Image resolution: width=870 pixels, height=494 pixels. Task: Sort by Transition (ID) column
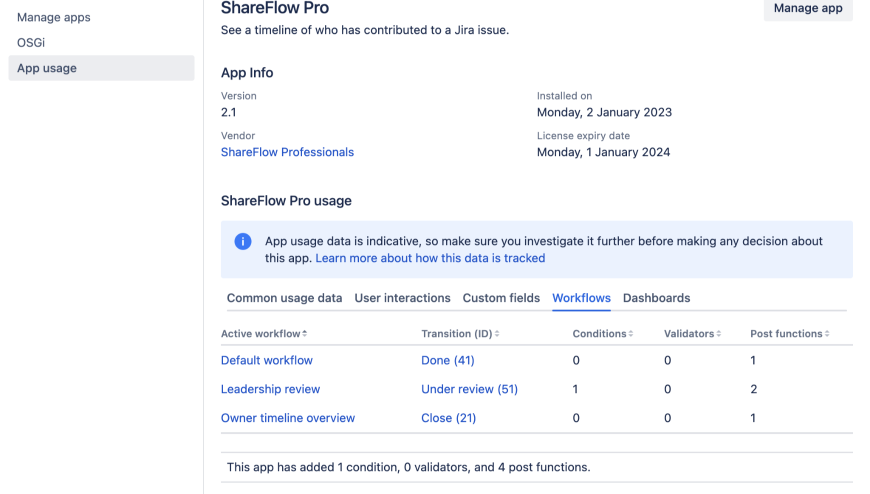[460, 333]
